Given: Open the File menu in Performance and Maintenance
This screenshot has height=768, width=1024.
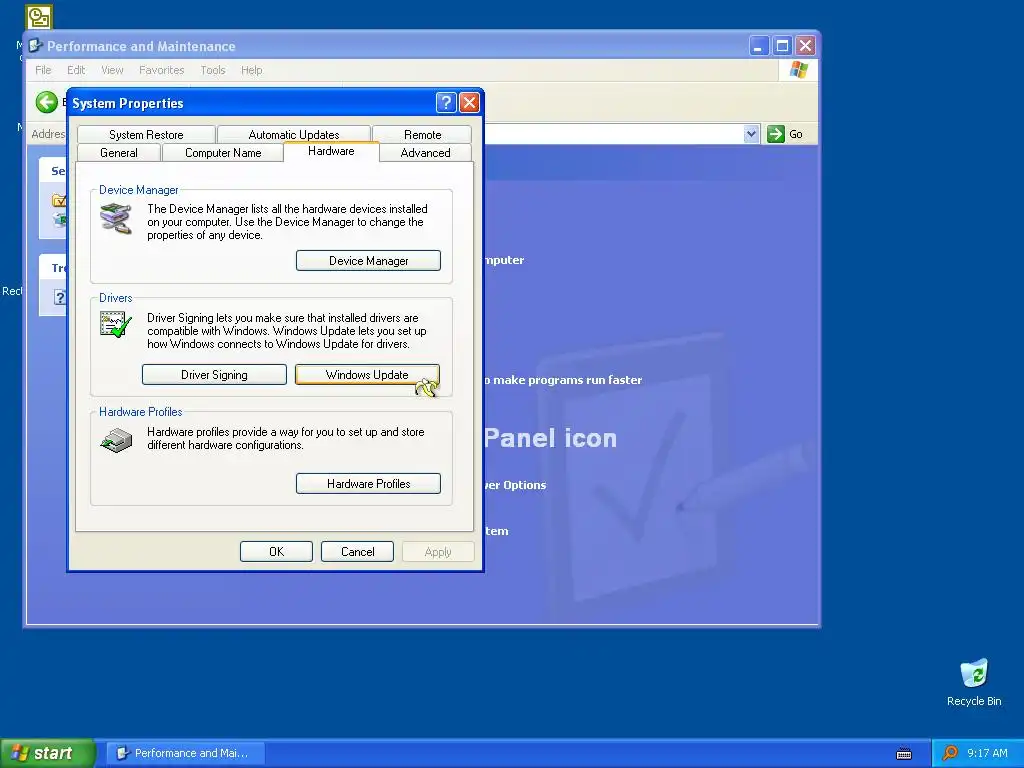Looking at the screenshot, I should (43, 70).
